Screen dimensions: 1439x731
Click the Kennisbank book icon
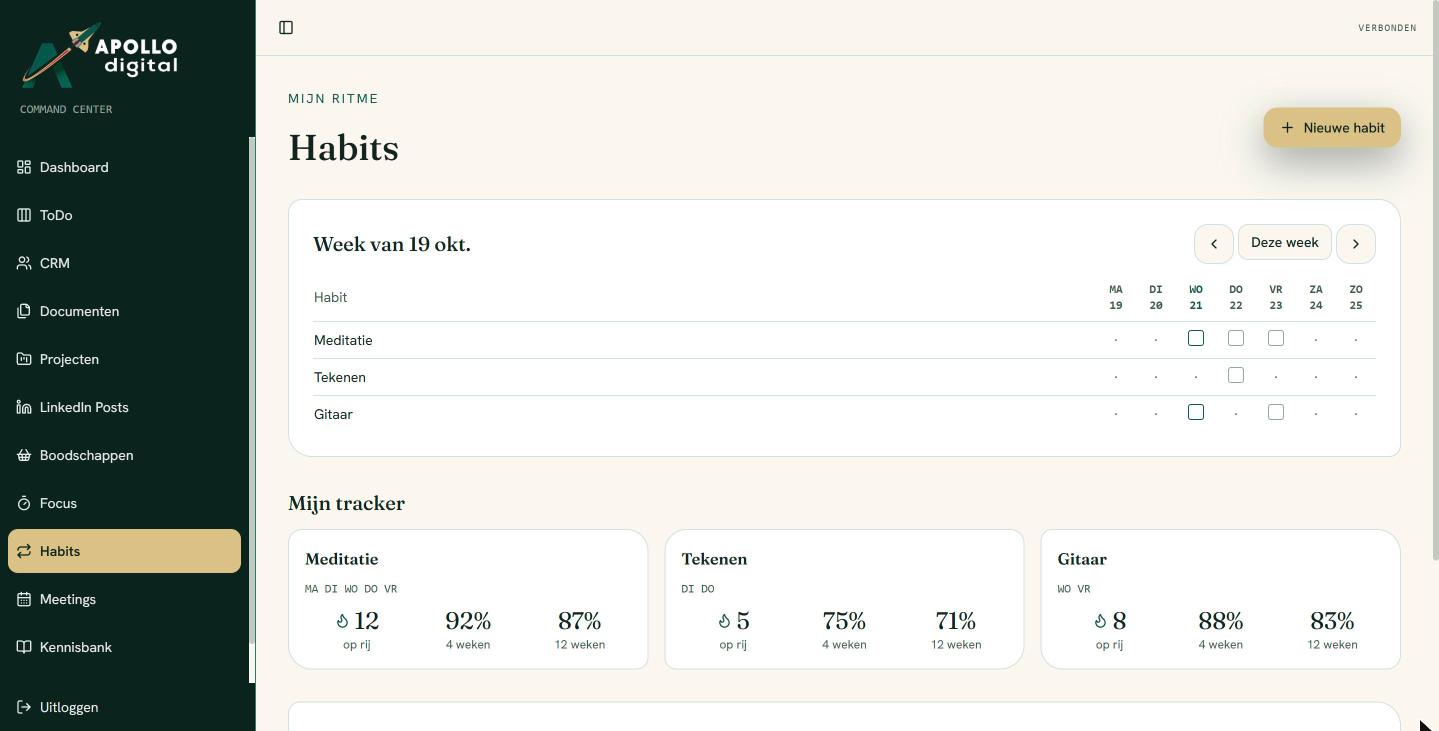coord(24,647)
